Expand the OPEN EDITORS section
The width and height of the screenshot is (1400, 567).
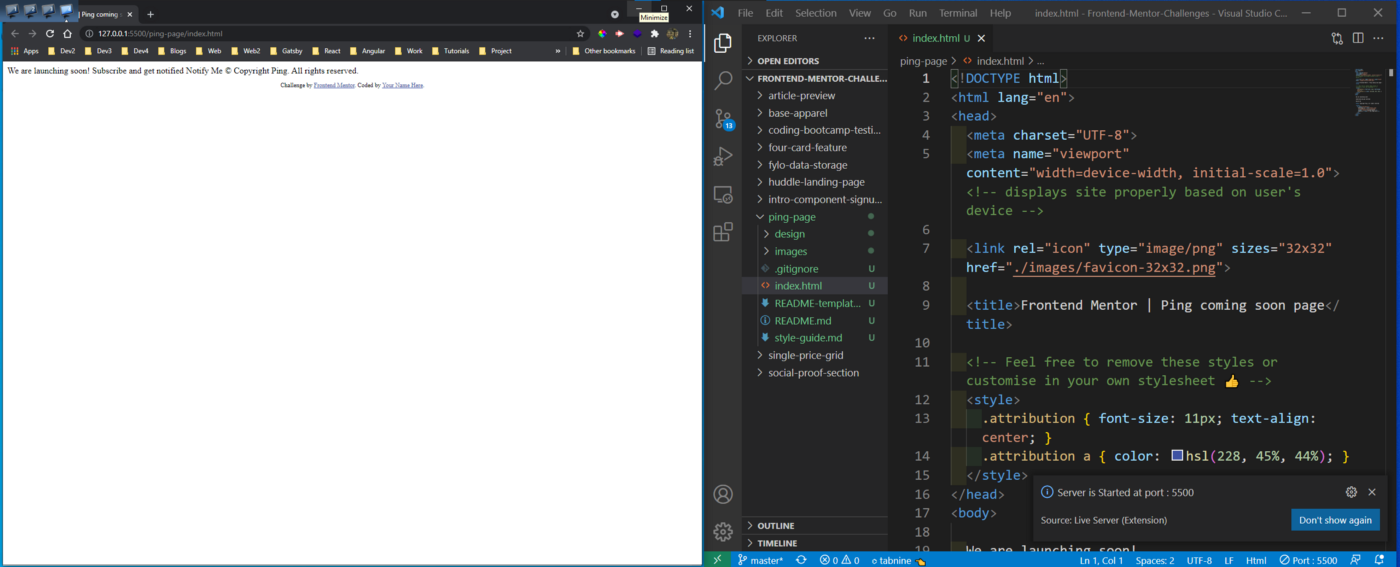pyautogui.click(x=814, y=61)
